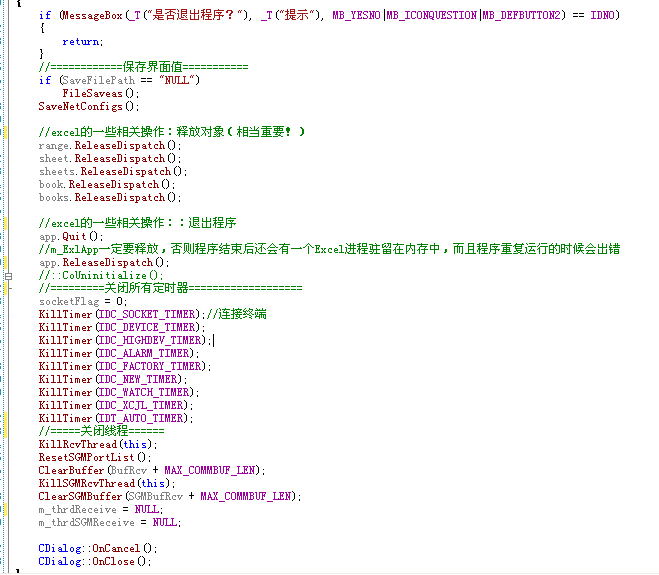Click KillTimer(IDT_AUTO_TIMER) line
The width and height of the screenshot is (659, 575).
click(116, 419)
